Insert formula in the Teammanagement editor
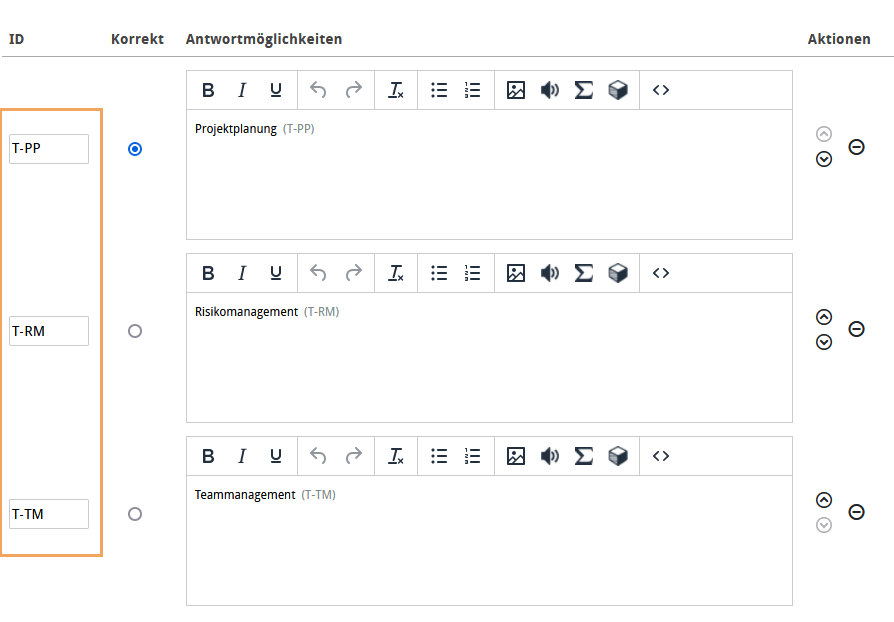 coord(584,456)
